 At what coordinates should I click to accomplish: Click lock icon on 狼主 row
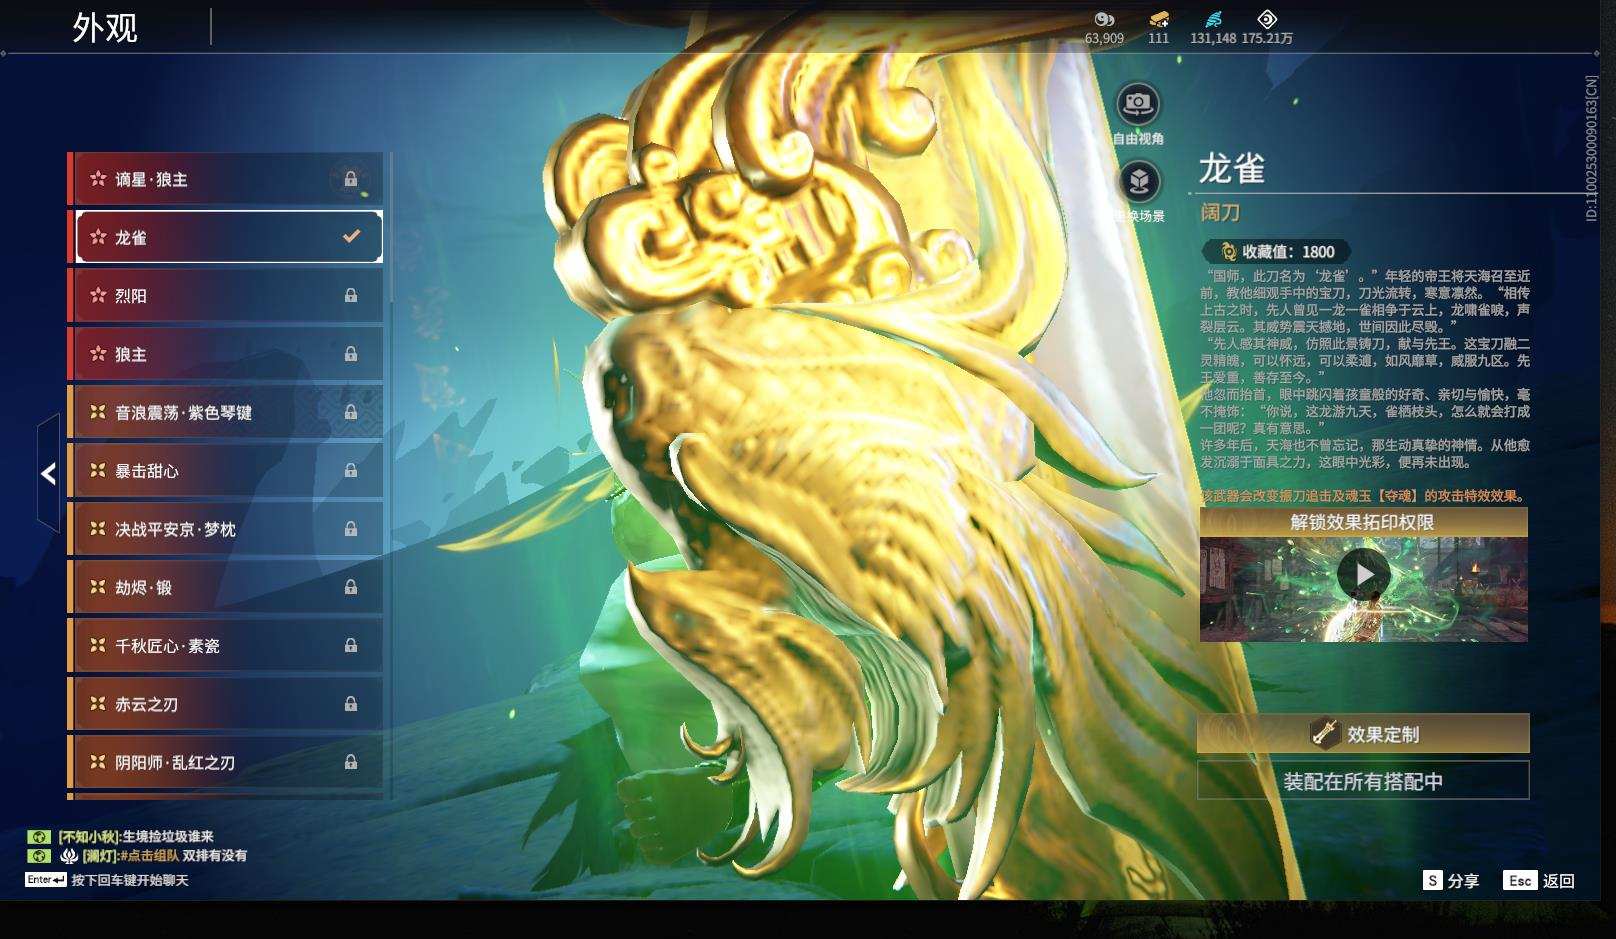(351, 354)
